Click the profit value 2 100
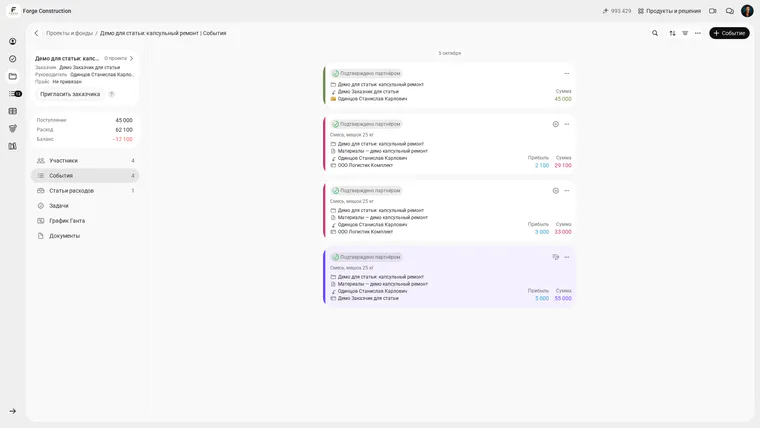Image resolution: width=760 pixels, height=428 pixels. [542, 165]
